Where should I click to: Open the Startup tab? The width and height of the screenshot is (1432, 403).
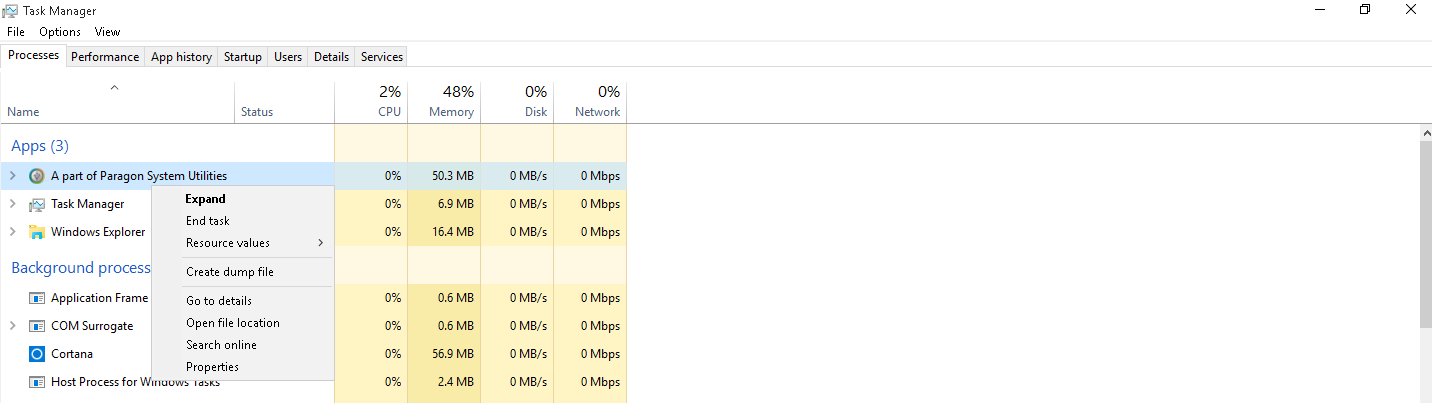pyautogui.click(x=243, y=57)
